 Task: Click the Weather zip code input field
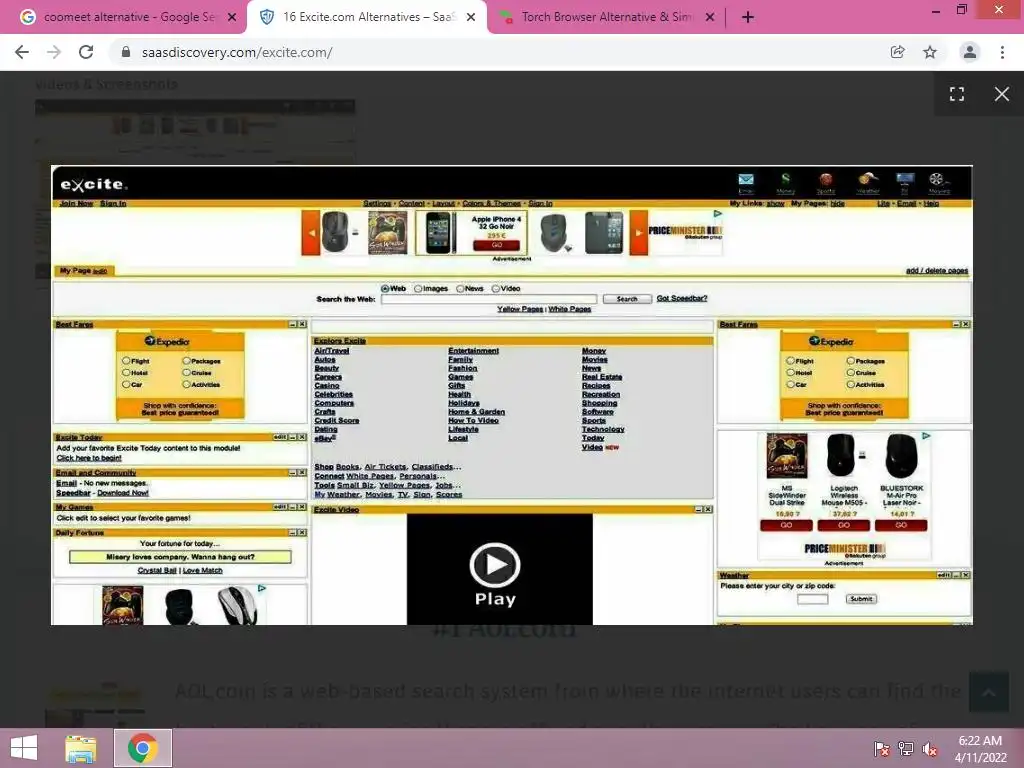[812, 599]
